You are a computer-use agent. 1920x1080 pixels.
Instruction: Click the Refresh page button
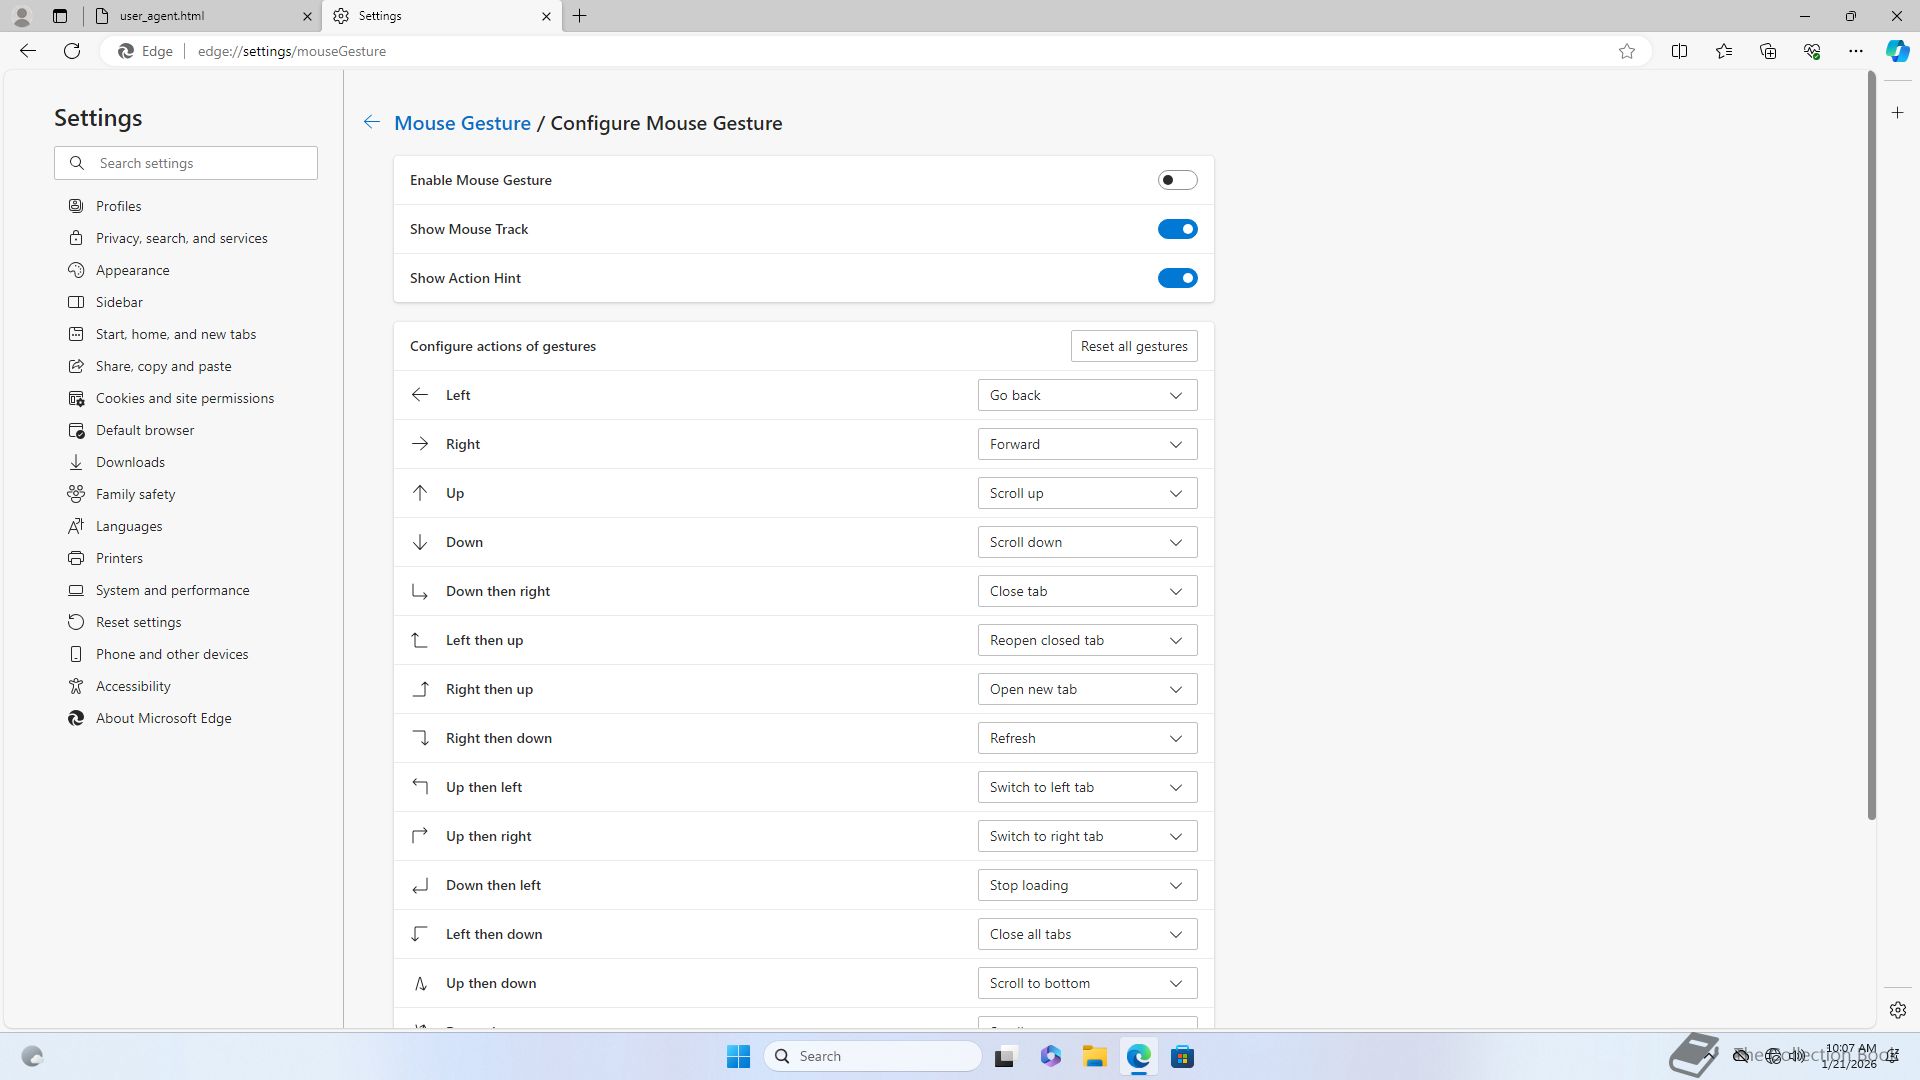click(x=72, y=51)
